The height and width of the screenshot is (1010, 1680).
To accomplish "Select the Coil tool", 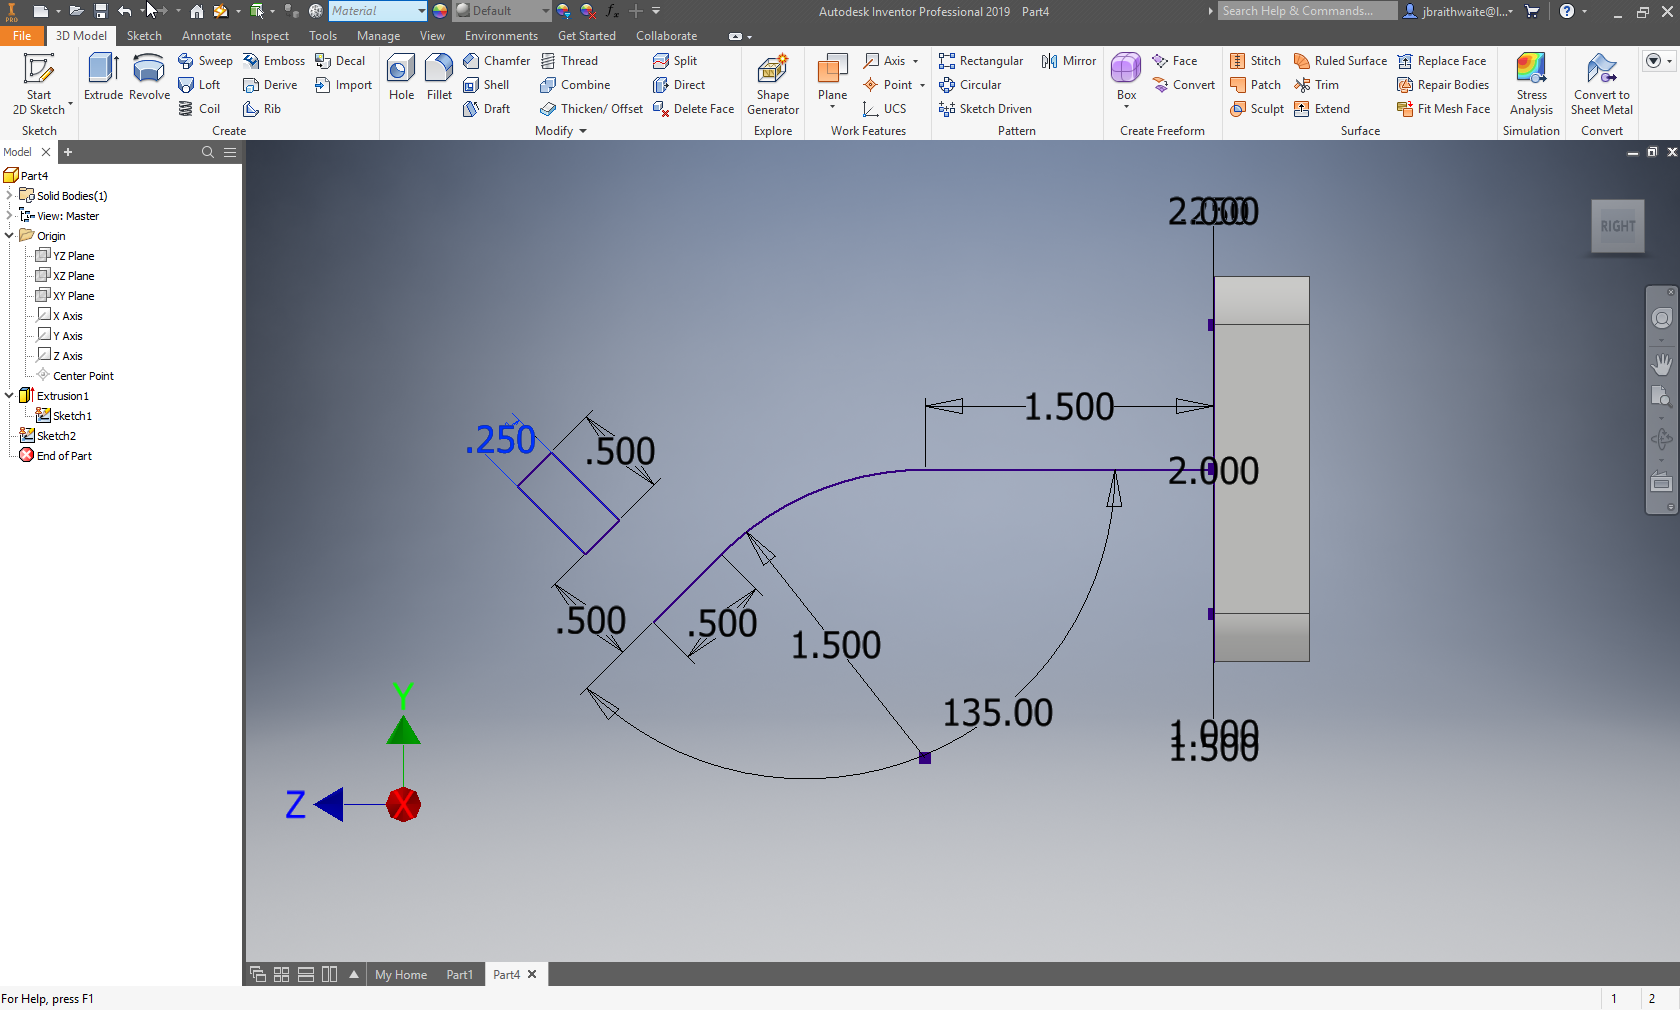I will [199, 109].
